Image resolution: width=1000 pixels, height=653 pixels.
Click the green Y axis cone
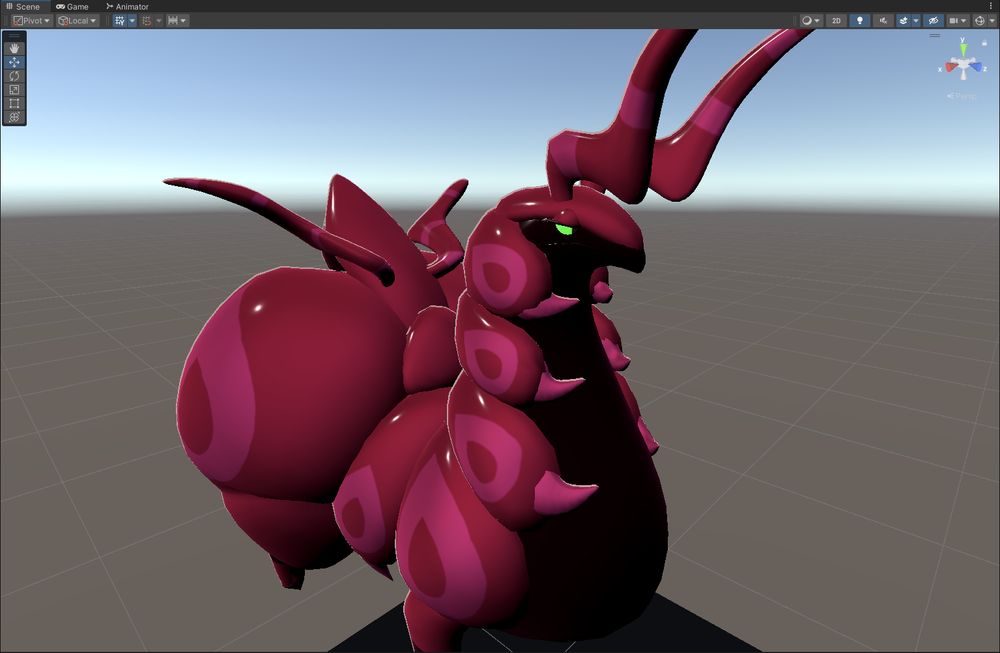[x=963, y=49]
